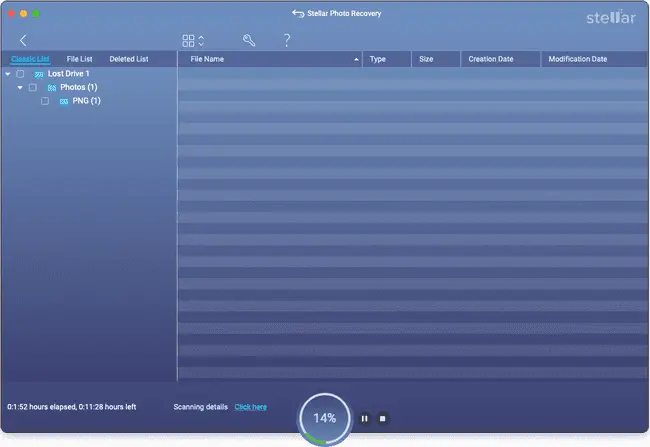650x447 pixels.
Task: Sort by the Modification Date column
Action: (x=594, y=59)
